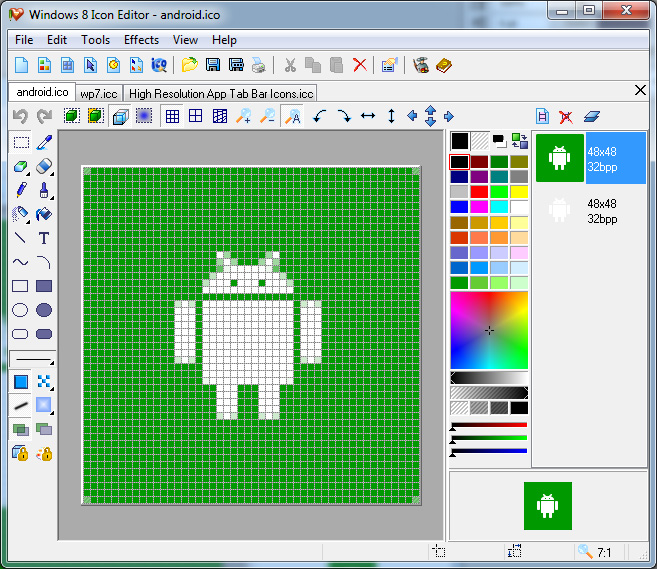657x569 pixels.
Task: Choose the curve line tool
Action: (x=20, y=262)
